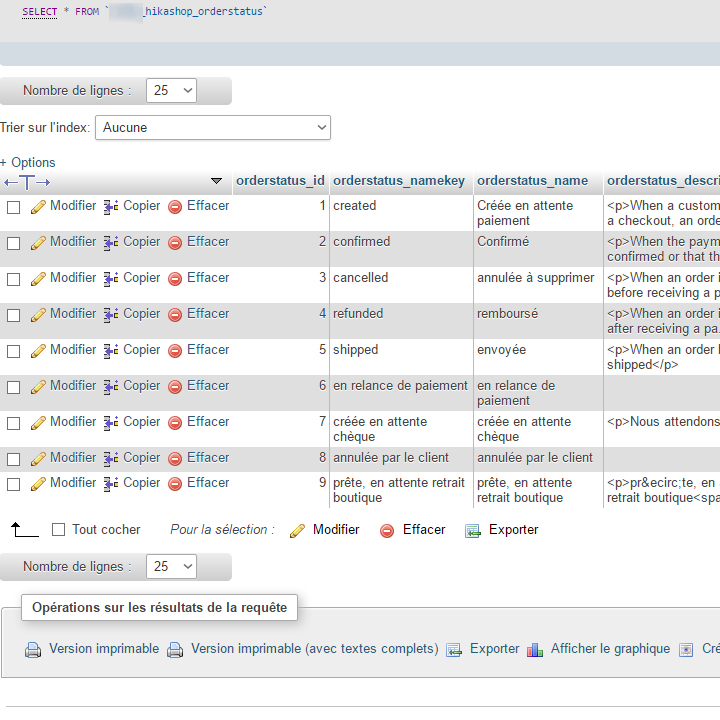Click Version imprimable (avec textes complets) link
720x720 pixels.
[x=314, y=649]
